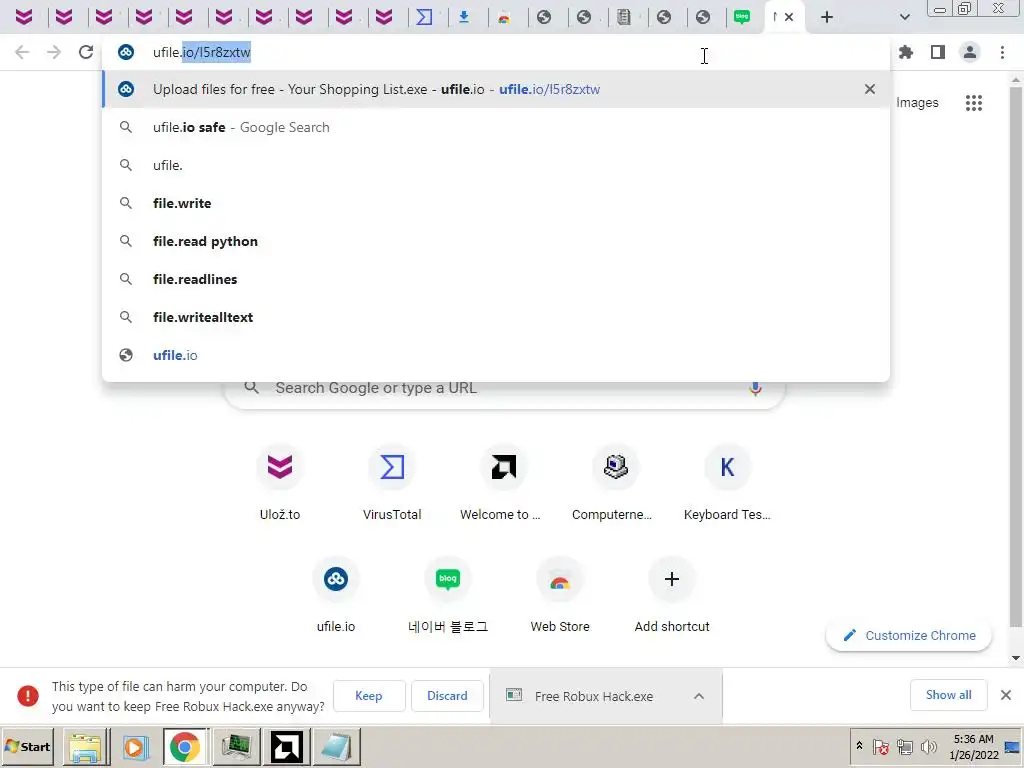Click the Customize Chrome button
The width and height of the screenshot is (1024, 768).
909,635
